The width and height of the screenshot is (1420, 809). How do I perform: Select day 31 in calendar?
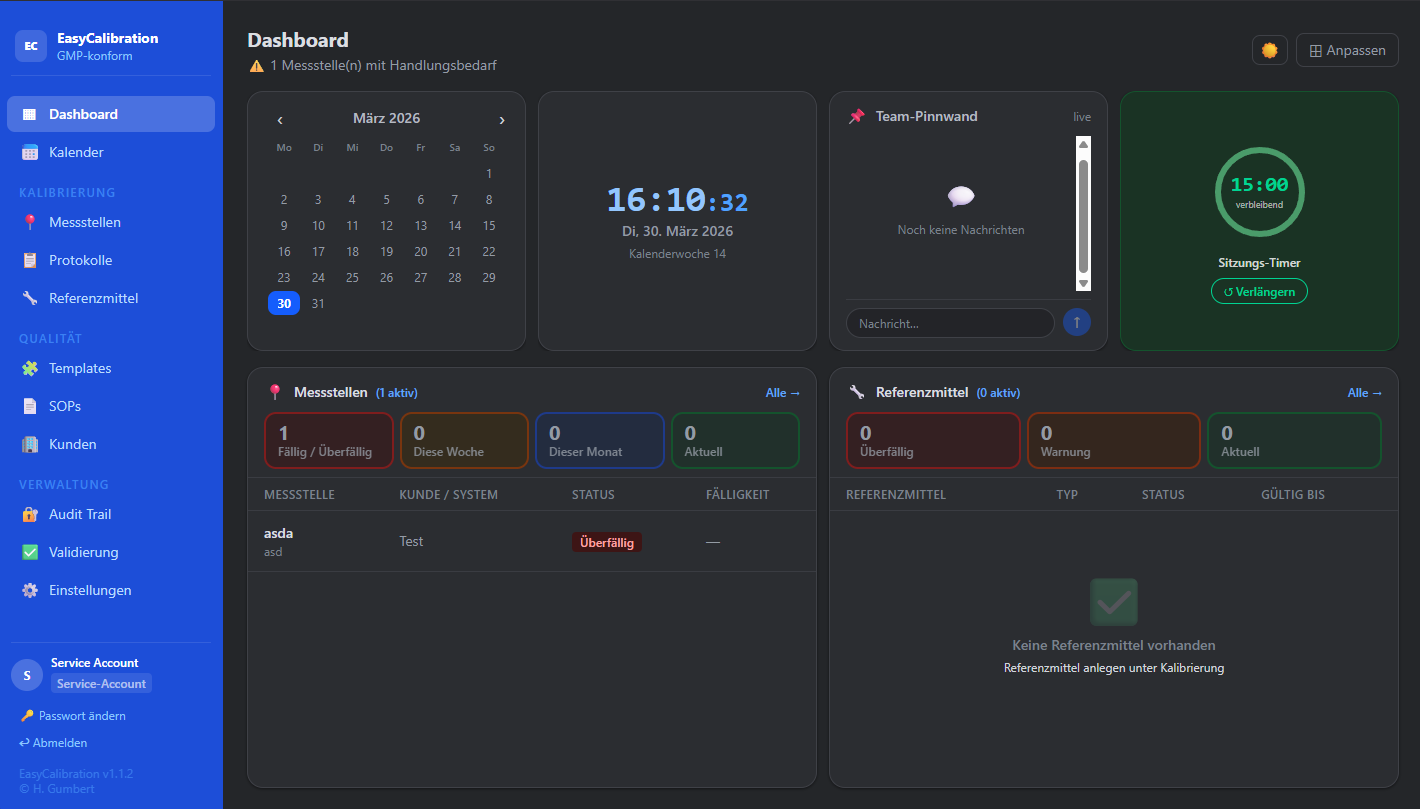(318, 303)
